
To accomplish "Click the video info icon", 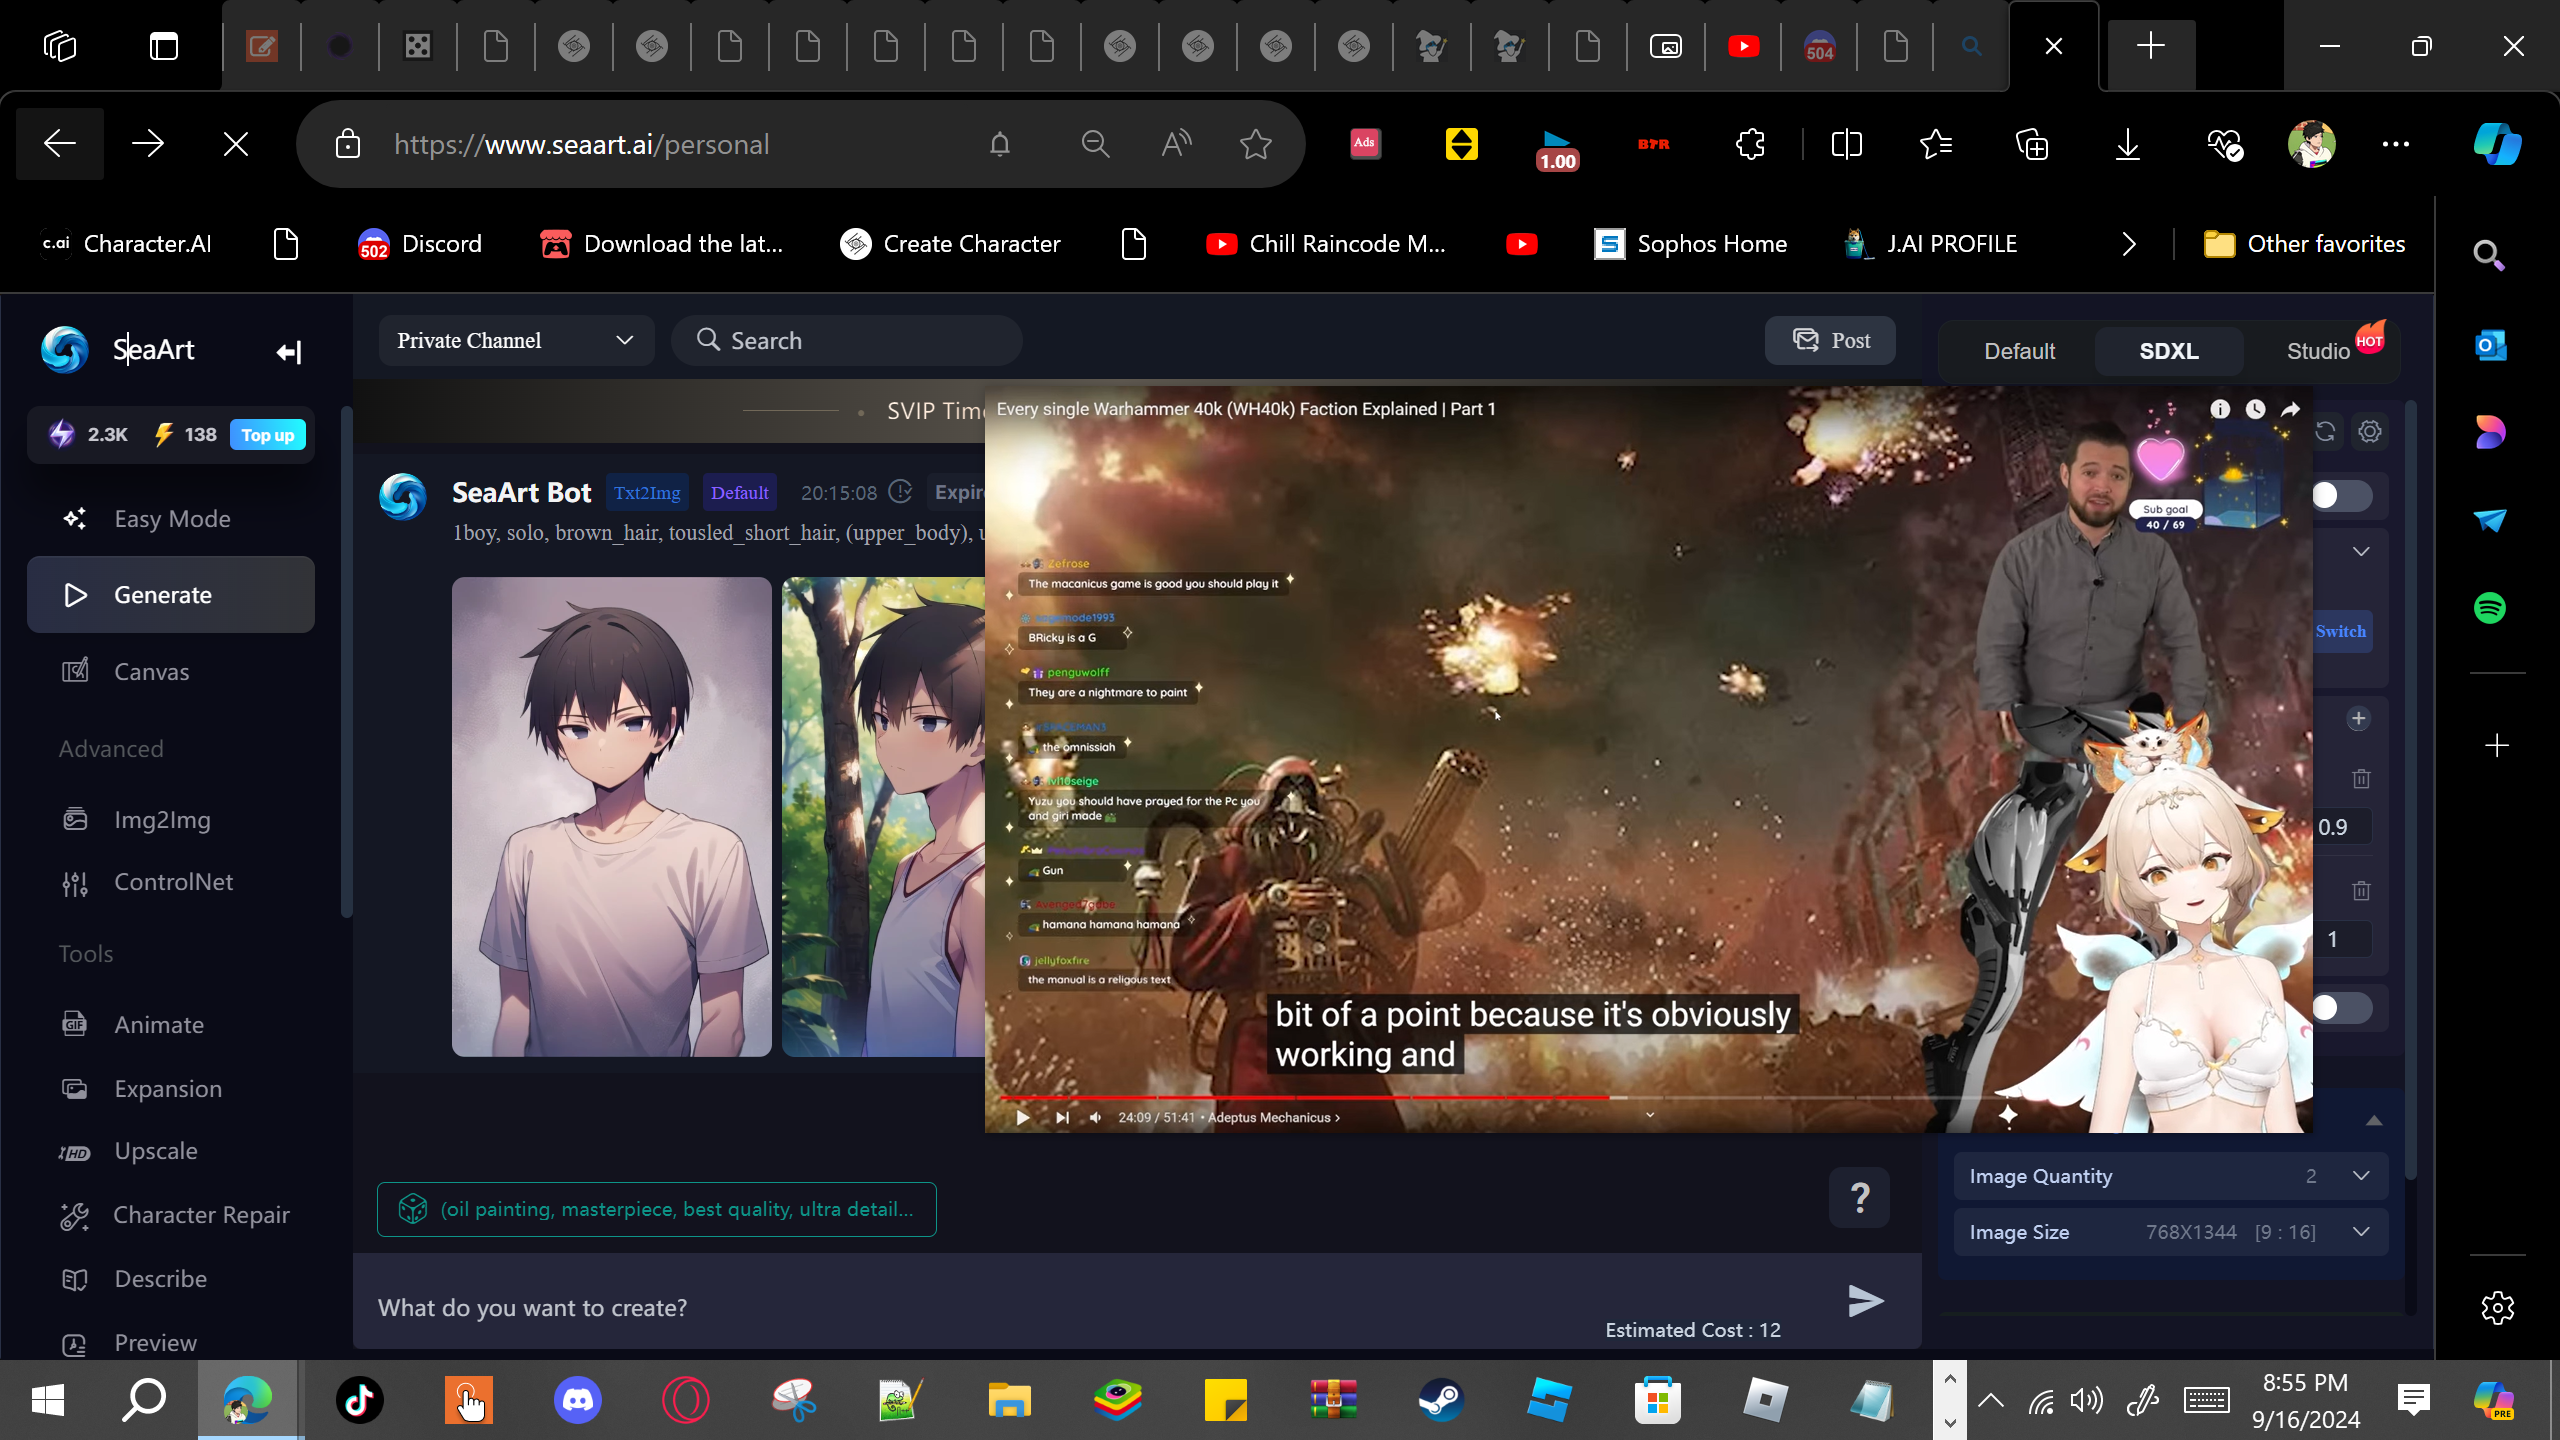I will point(2220,409).
